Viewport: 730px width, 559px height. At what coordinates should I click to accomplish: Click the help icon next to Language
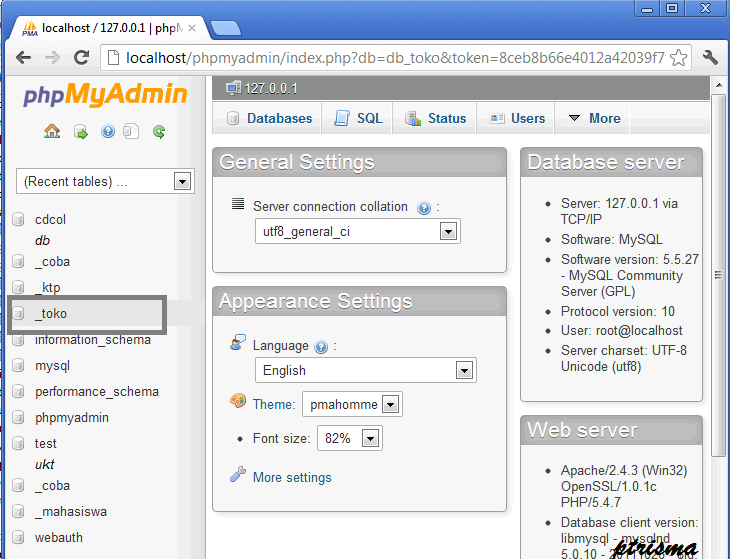point(321,347)
